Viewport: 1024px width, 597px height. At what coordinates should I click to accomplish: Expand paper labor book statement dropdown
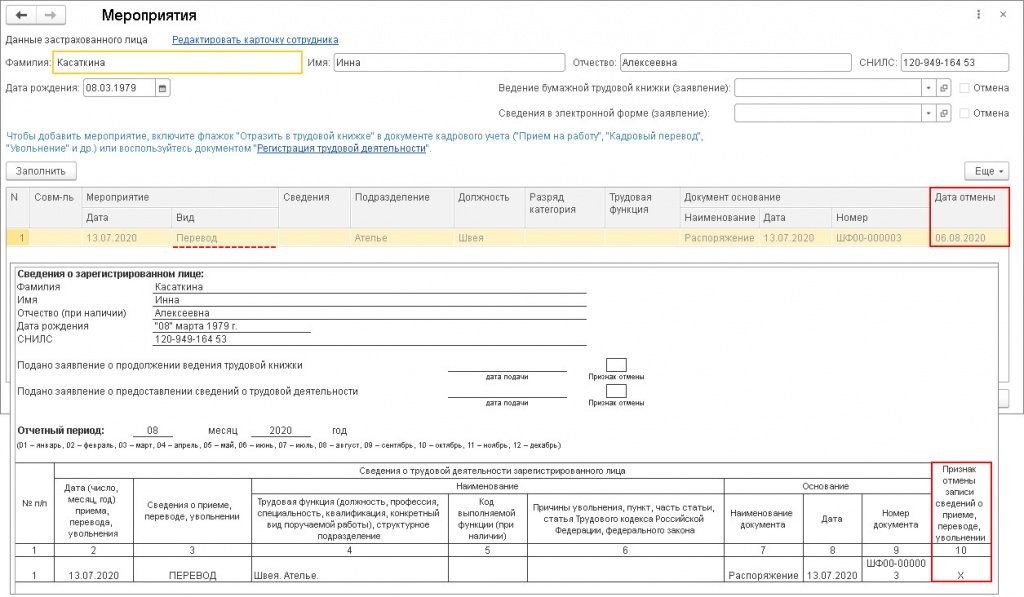coord(927,87)
